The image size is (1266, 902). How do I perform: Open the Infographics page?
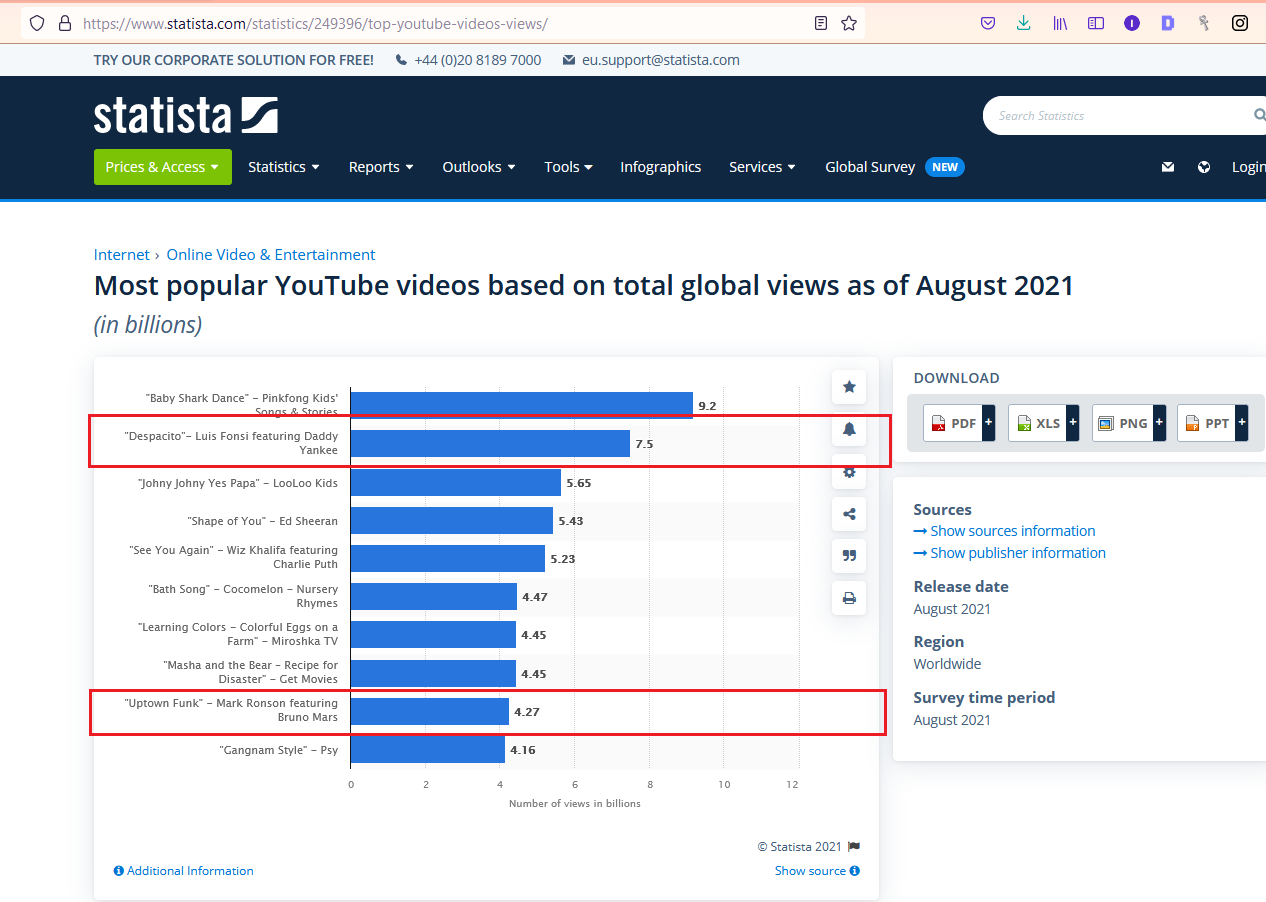coord(660,167)
